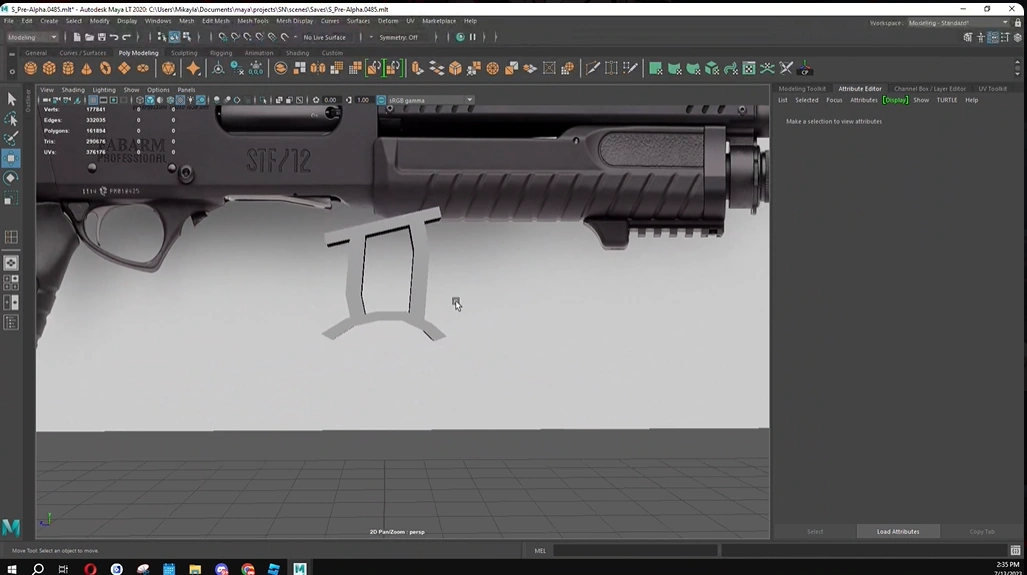Click the MEL command input field
The height and width of the screenshot is (575, 1027).
tap(635, 550)
